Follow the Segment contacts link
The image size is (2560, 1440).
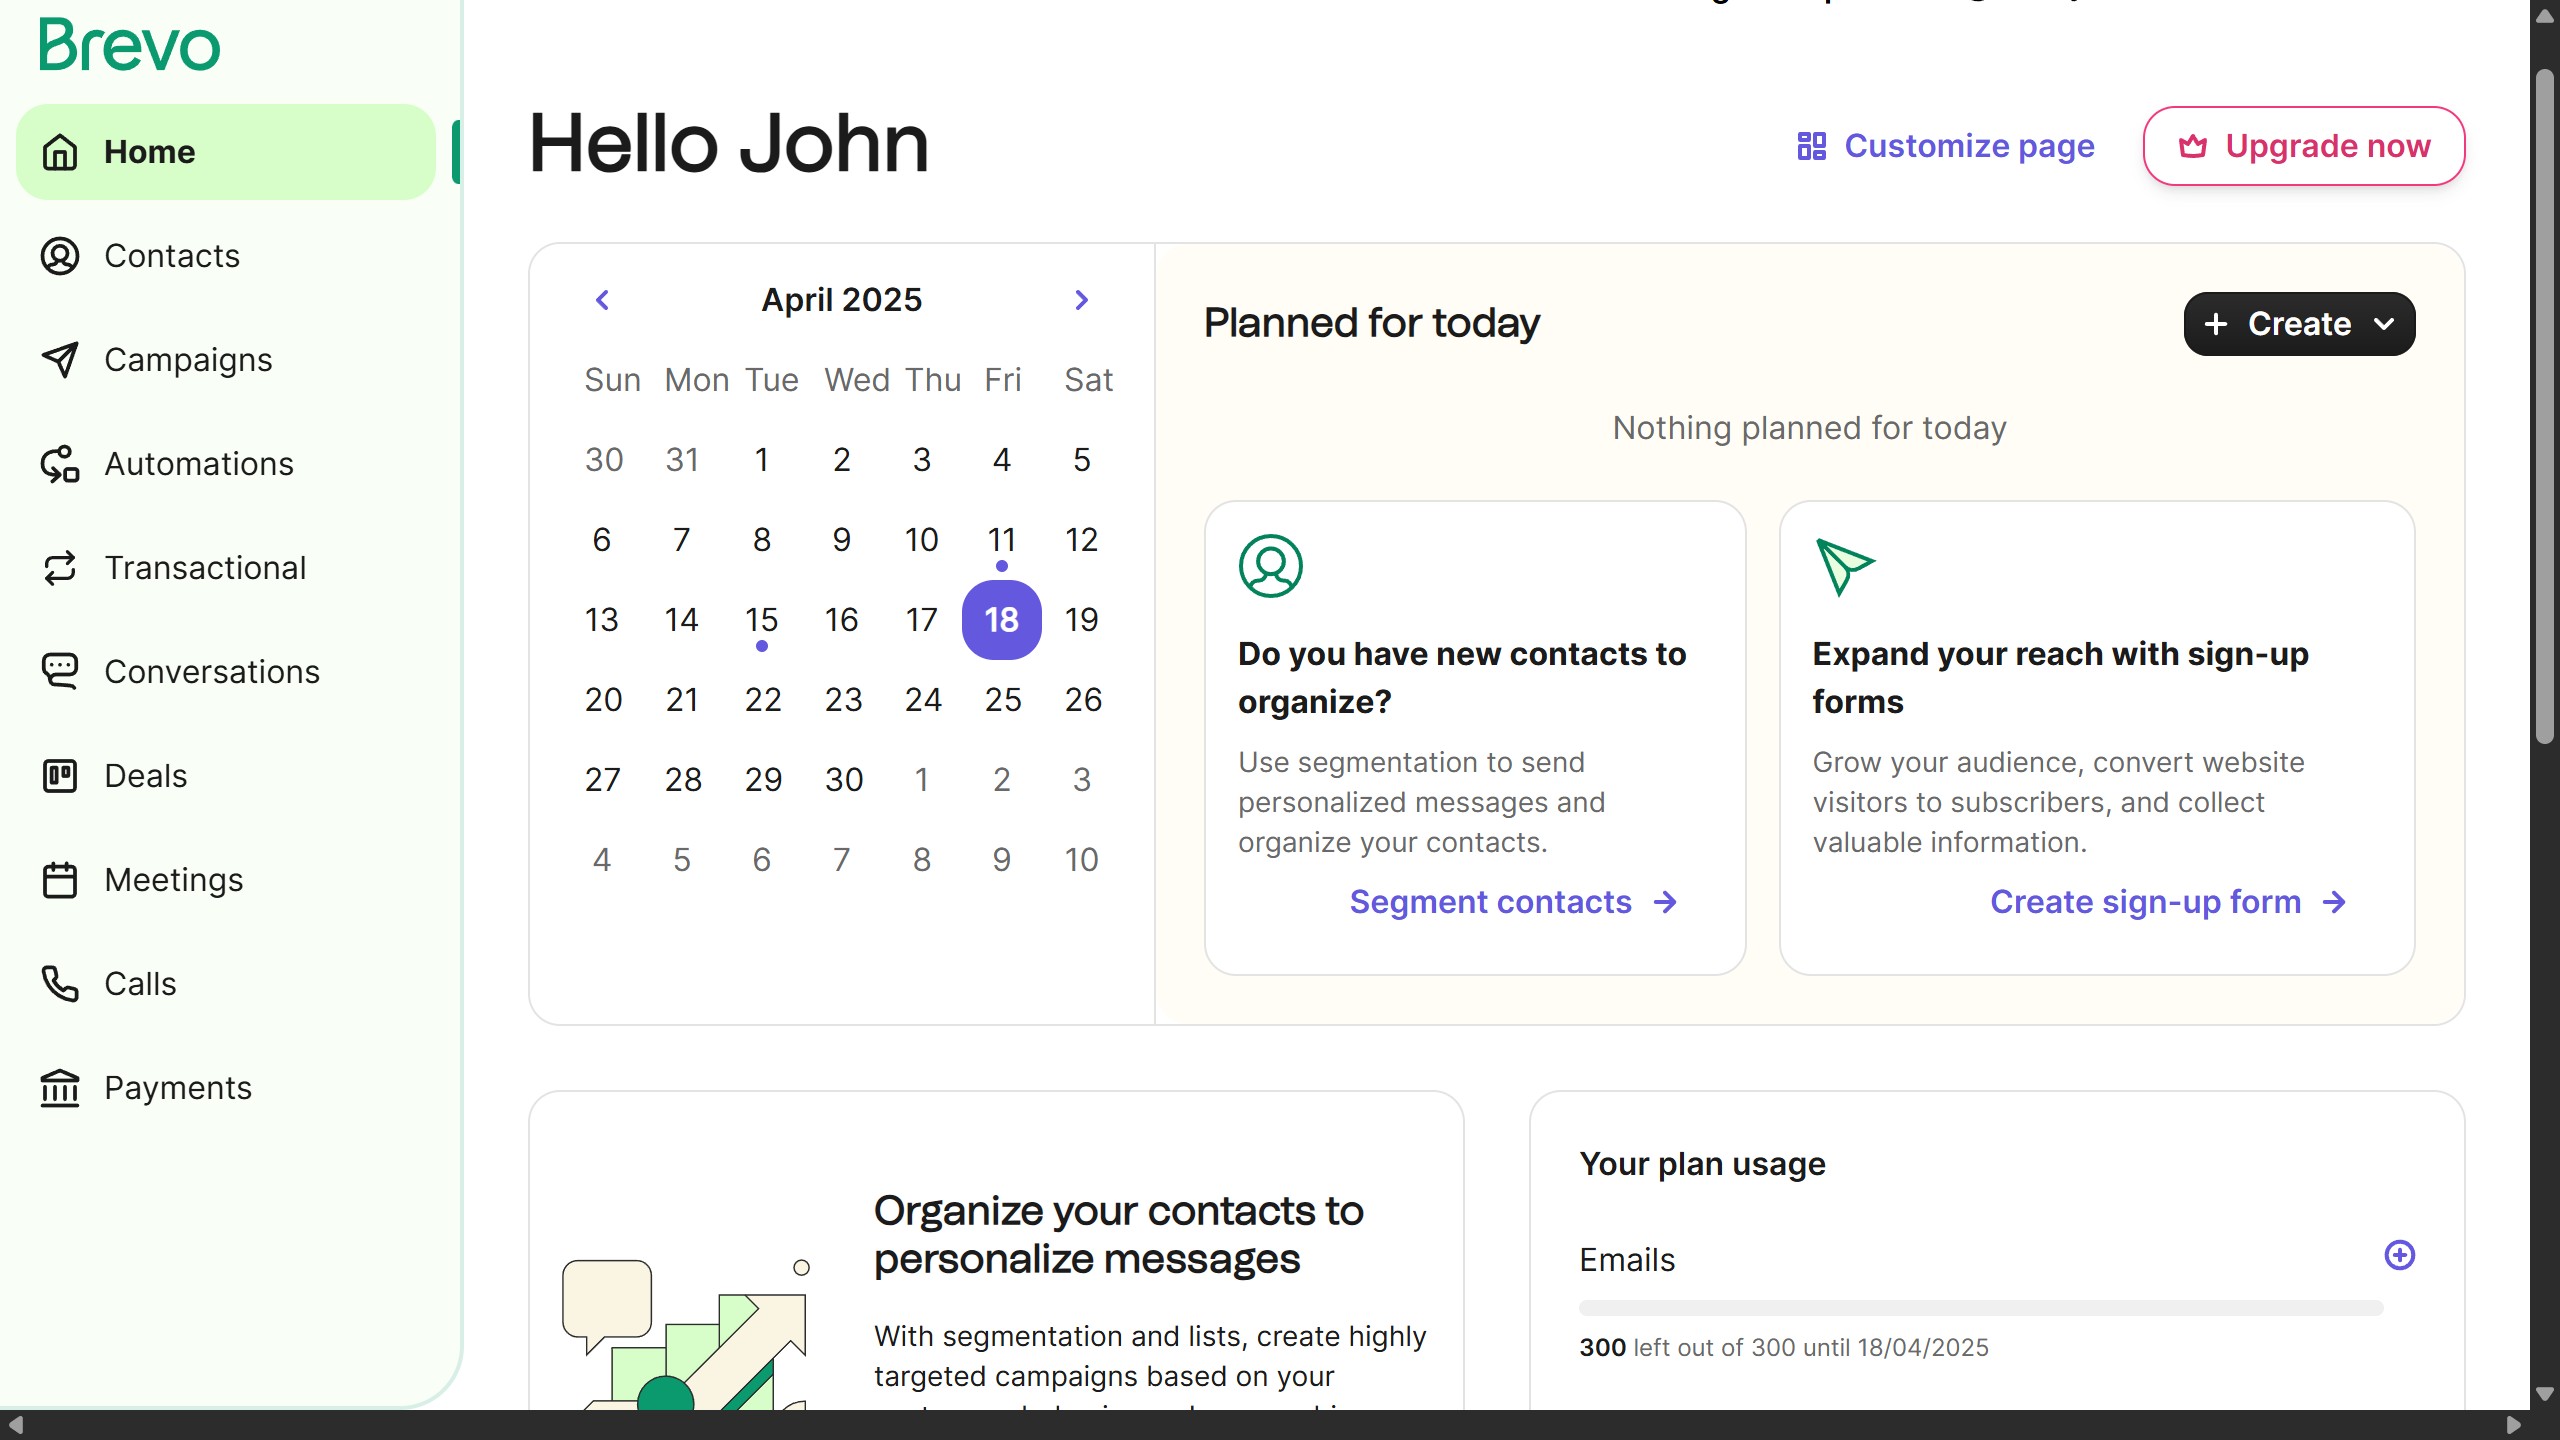pyautogui.click(x=1514, y=902)
